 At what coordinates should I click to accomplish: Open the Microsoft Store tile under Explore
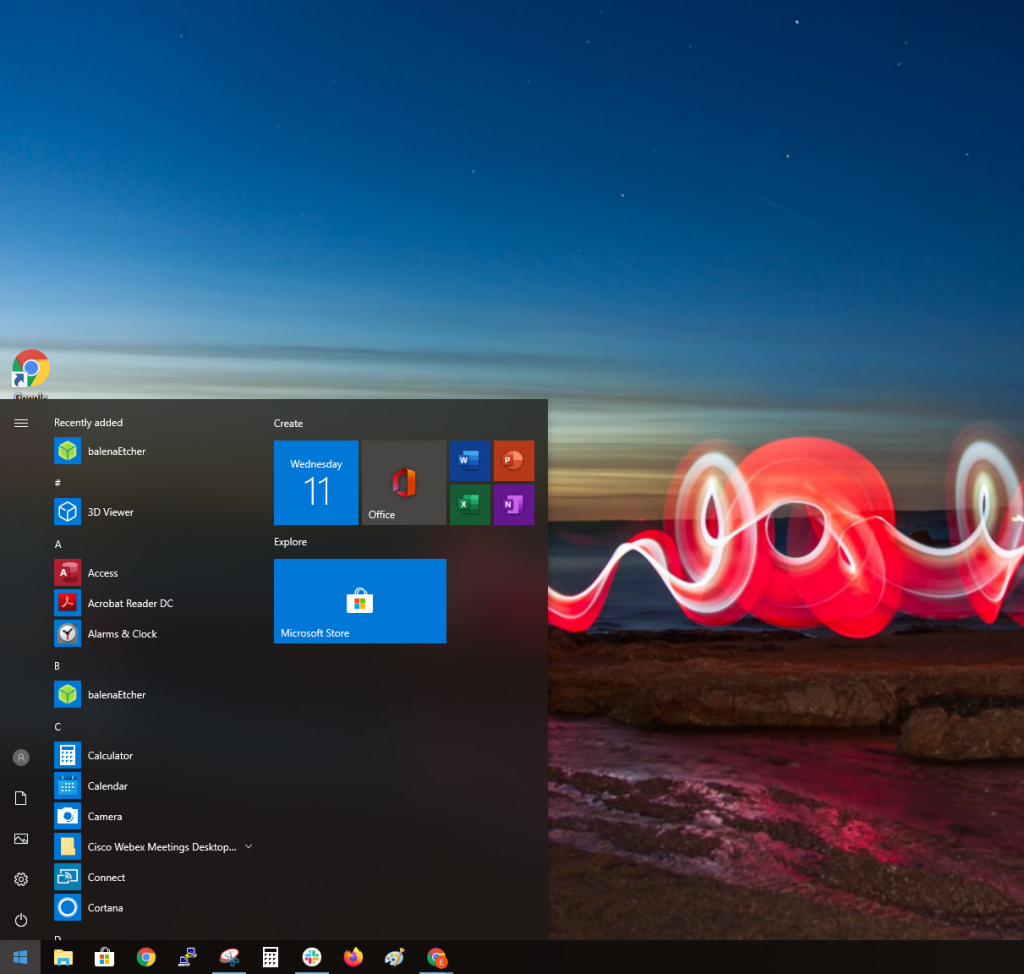pos(359,601)
